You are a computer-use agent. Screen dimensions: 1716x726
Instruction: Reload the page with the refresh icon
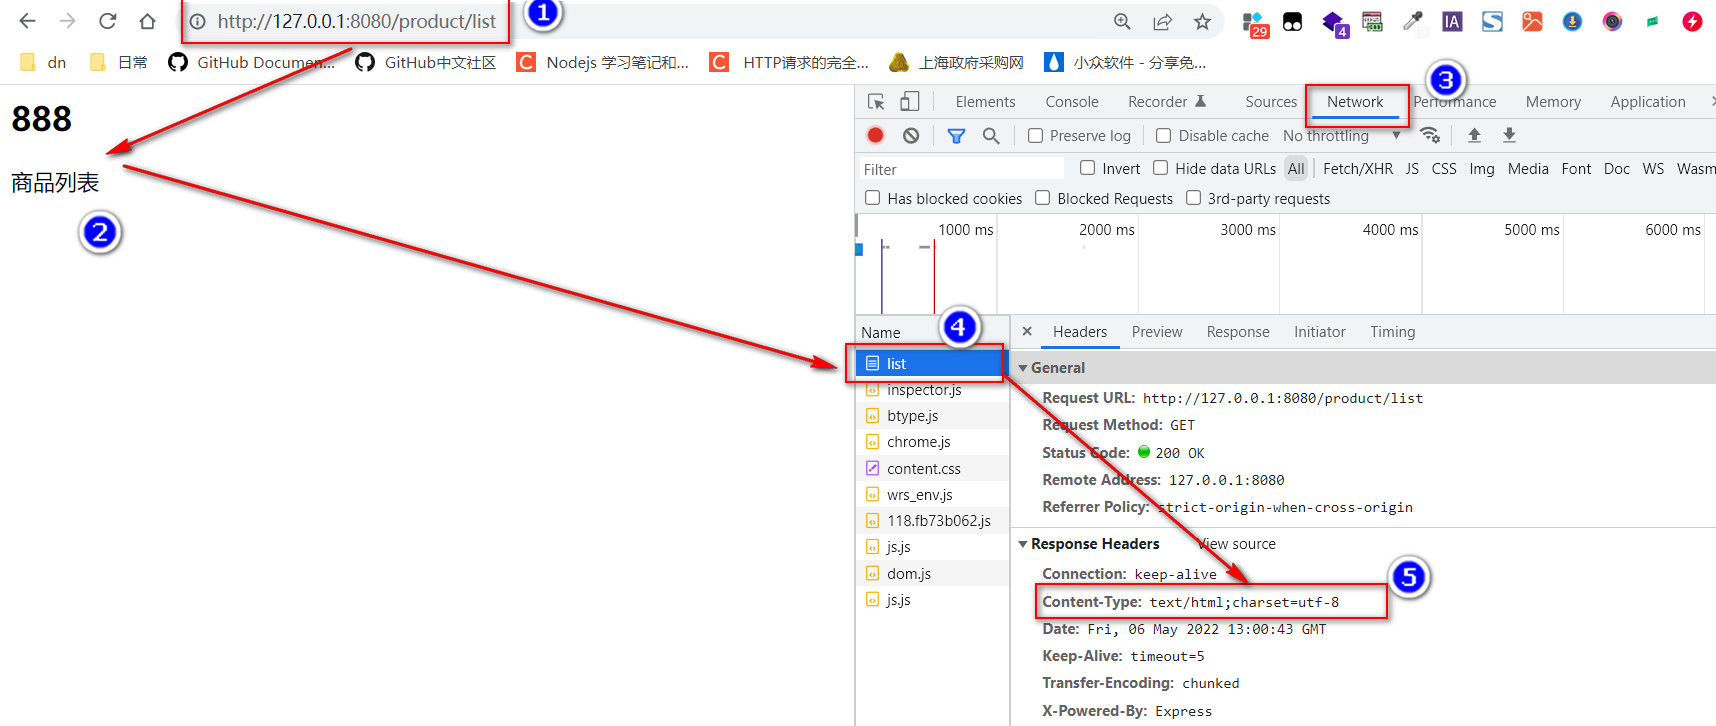108,21
